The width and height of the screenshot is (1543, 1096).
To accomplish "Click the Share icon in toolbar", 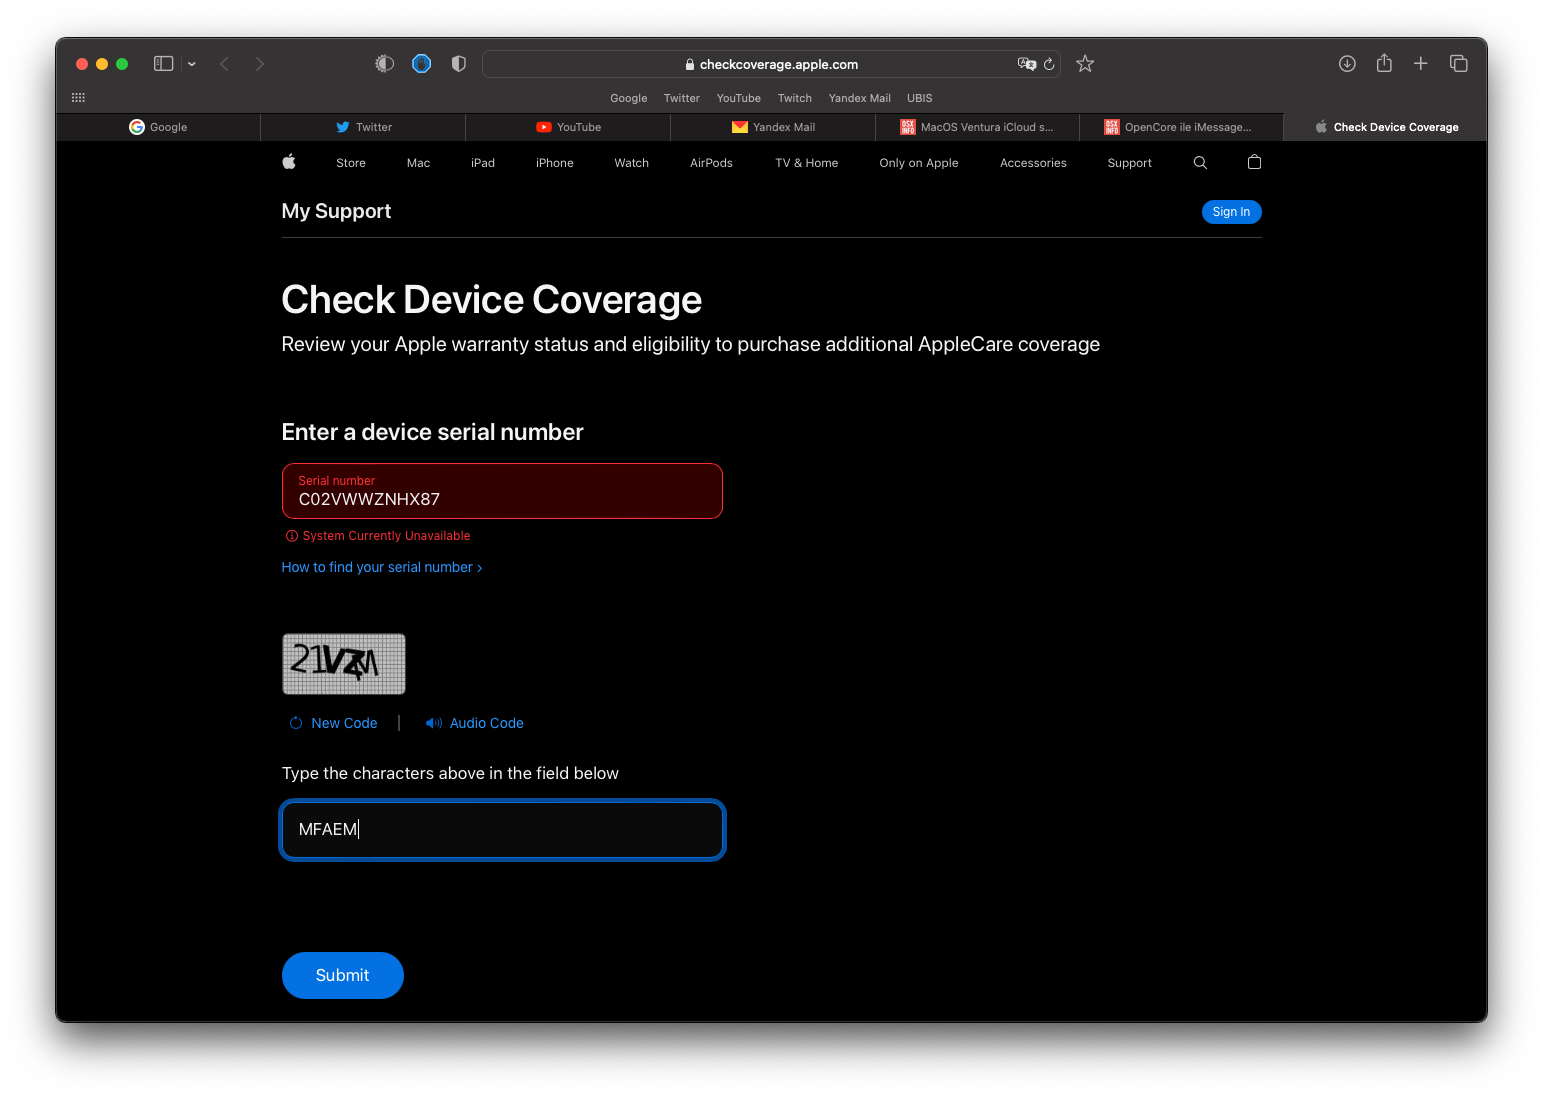I will click(x=1384, y=64).
